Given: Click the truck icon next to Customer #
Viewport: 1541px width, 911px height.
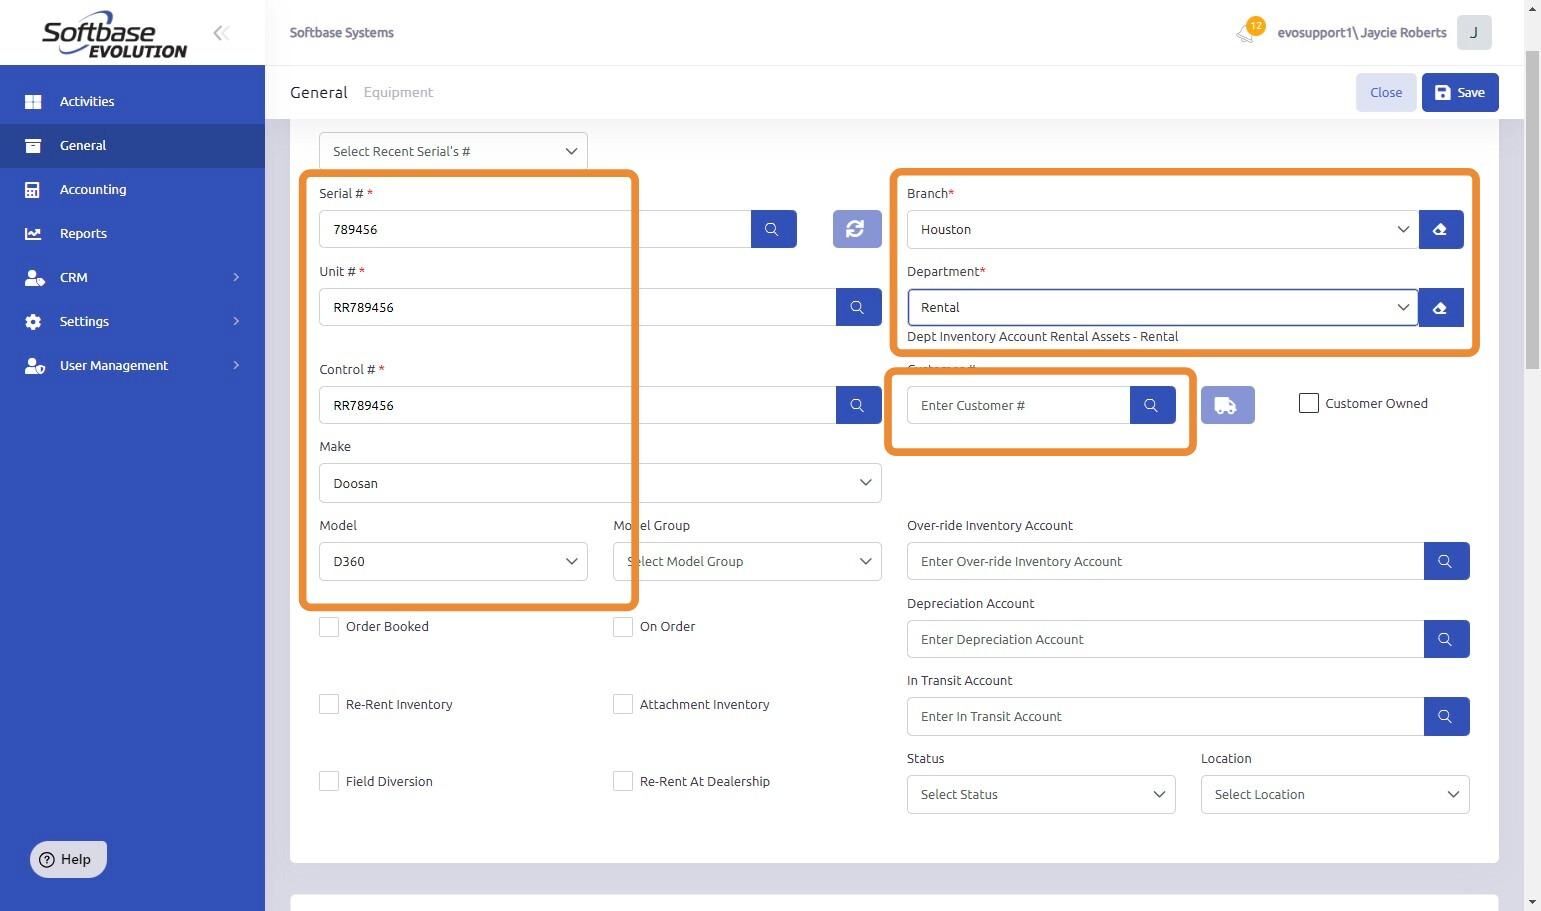Looking at the screenshot, I should [x=1227, y=405].
